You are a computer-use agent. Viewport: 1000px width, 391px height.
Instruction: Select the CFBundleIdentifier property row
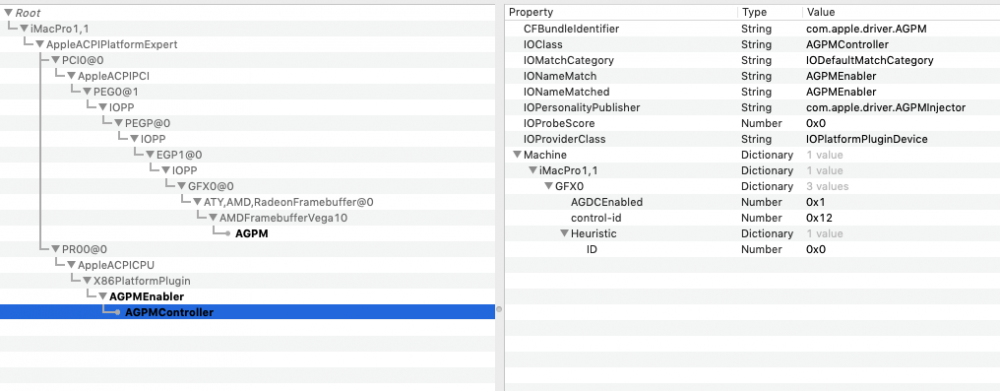coord(752,29)
